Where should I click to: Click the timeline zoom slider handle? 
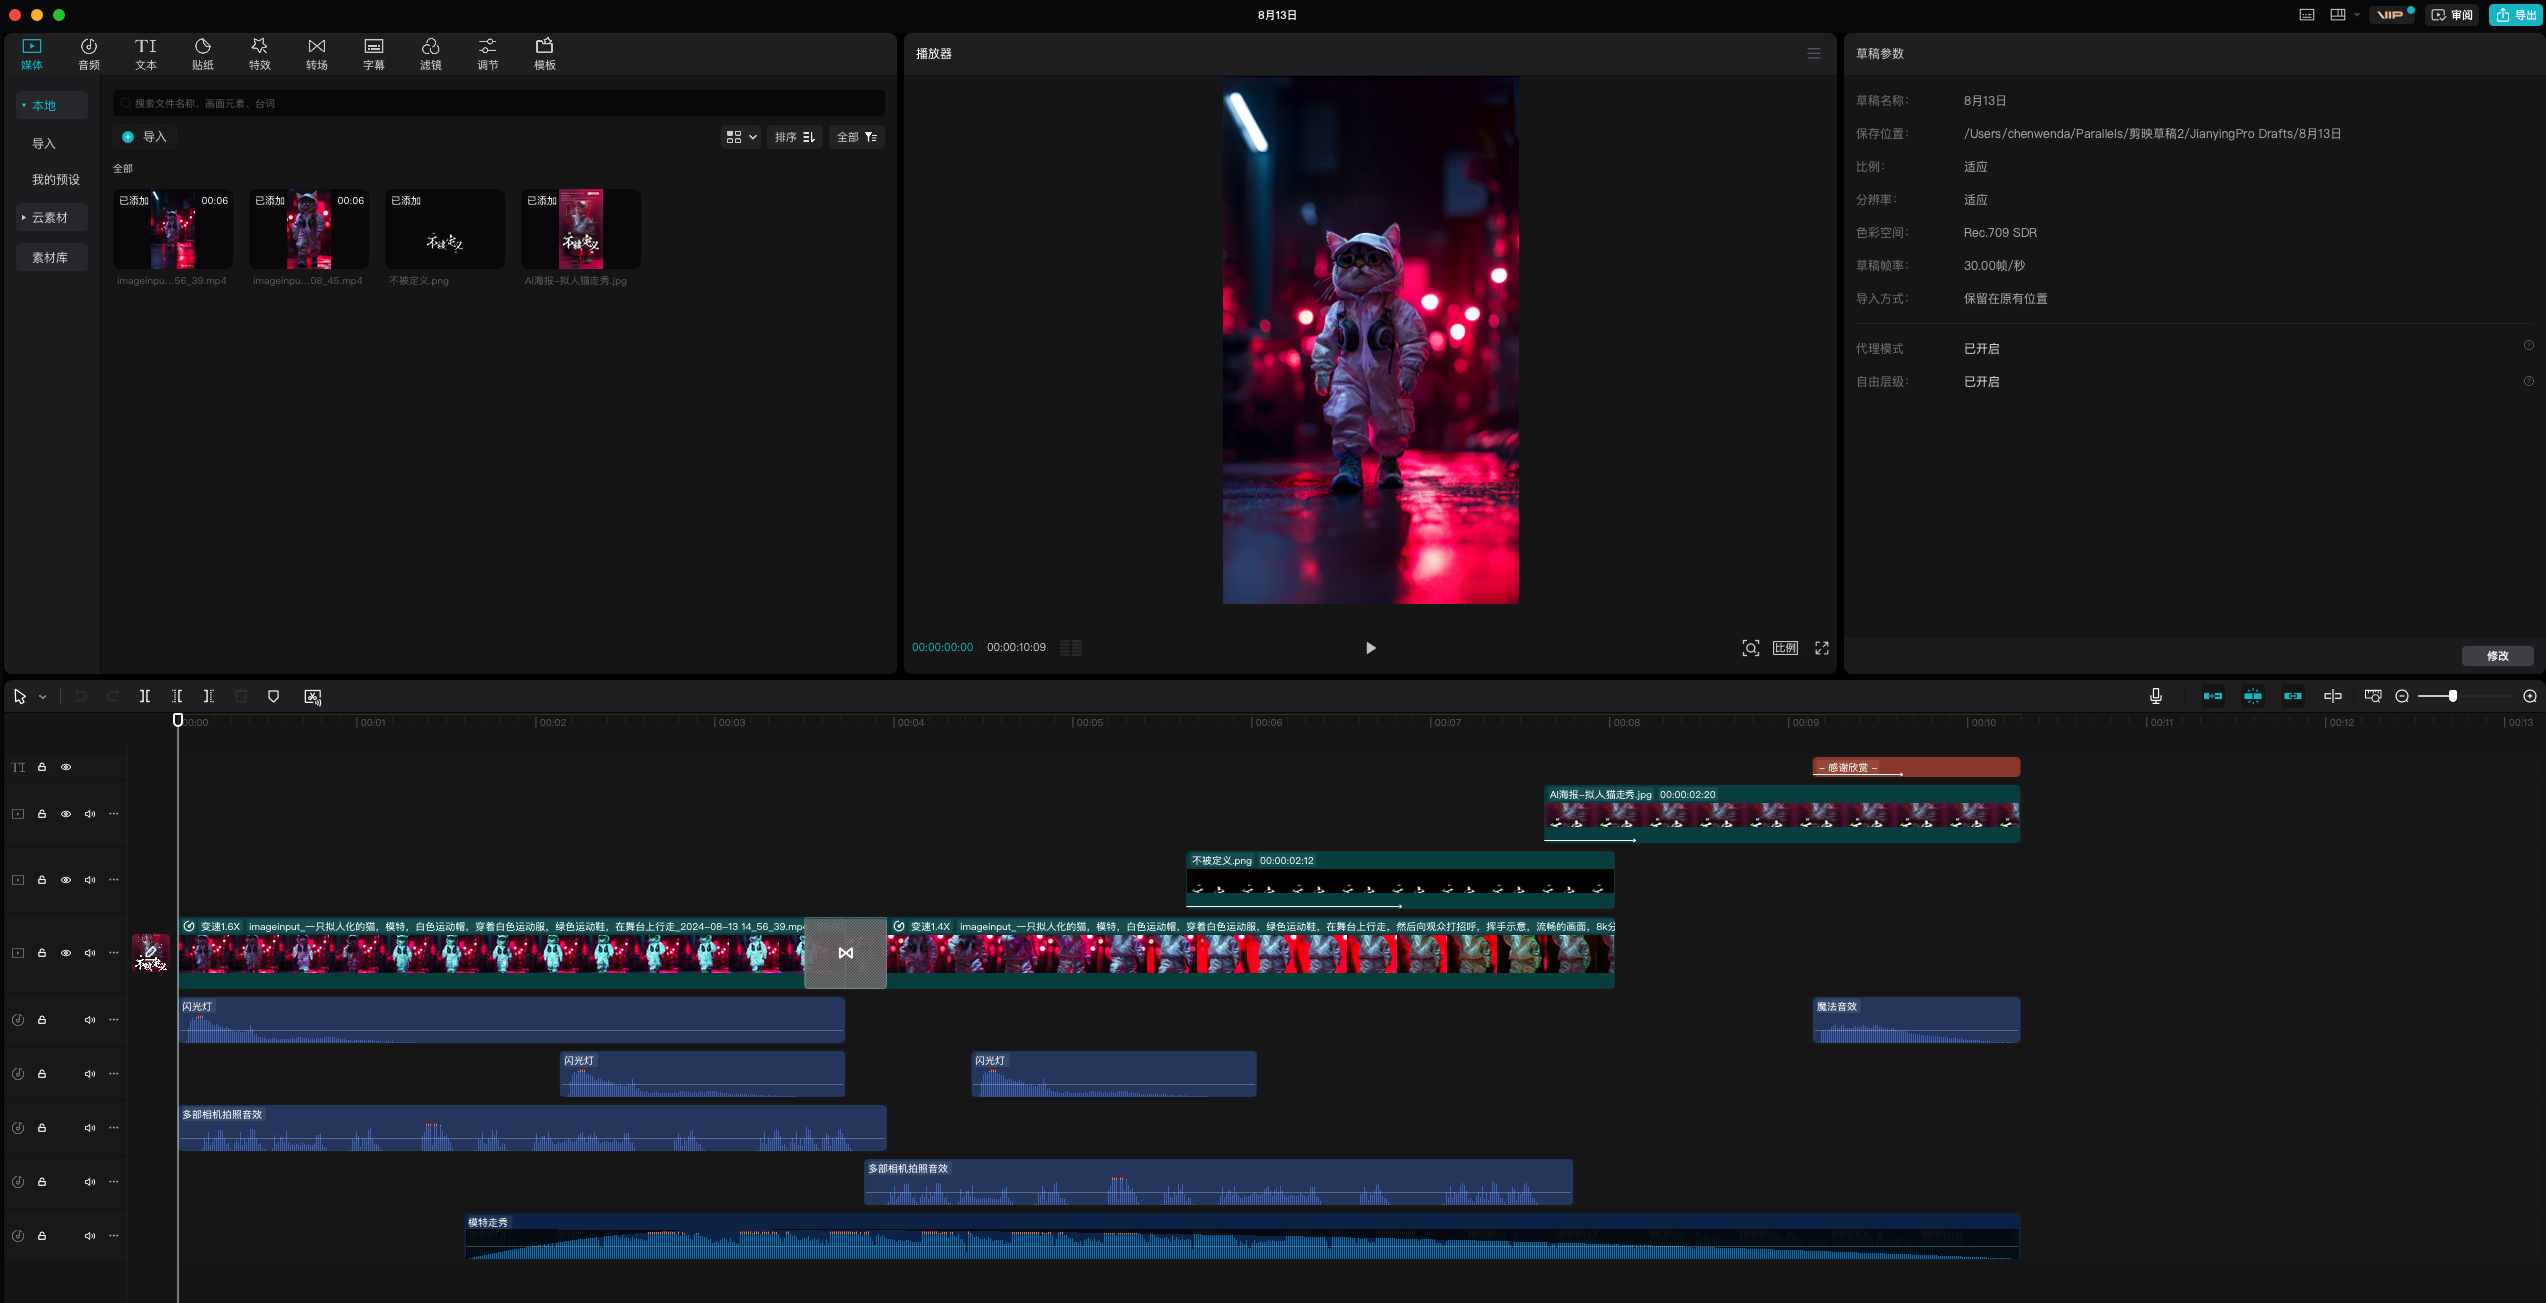[2453, 696]
